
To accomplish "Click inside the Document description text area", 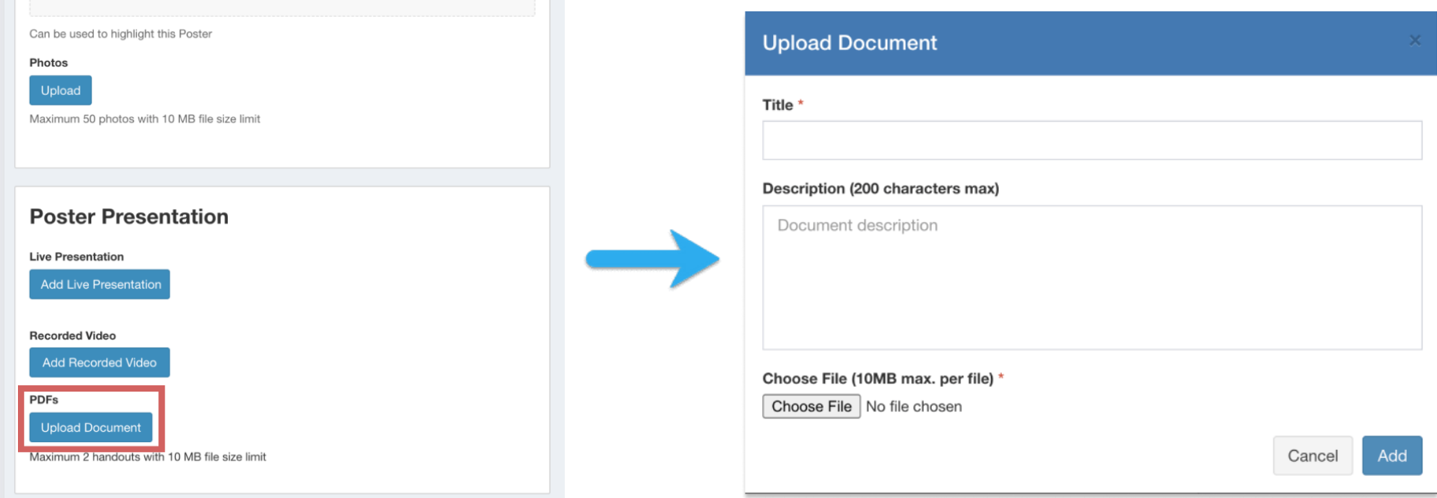I will (x=1091, y=277).
